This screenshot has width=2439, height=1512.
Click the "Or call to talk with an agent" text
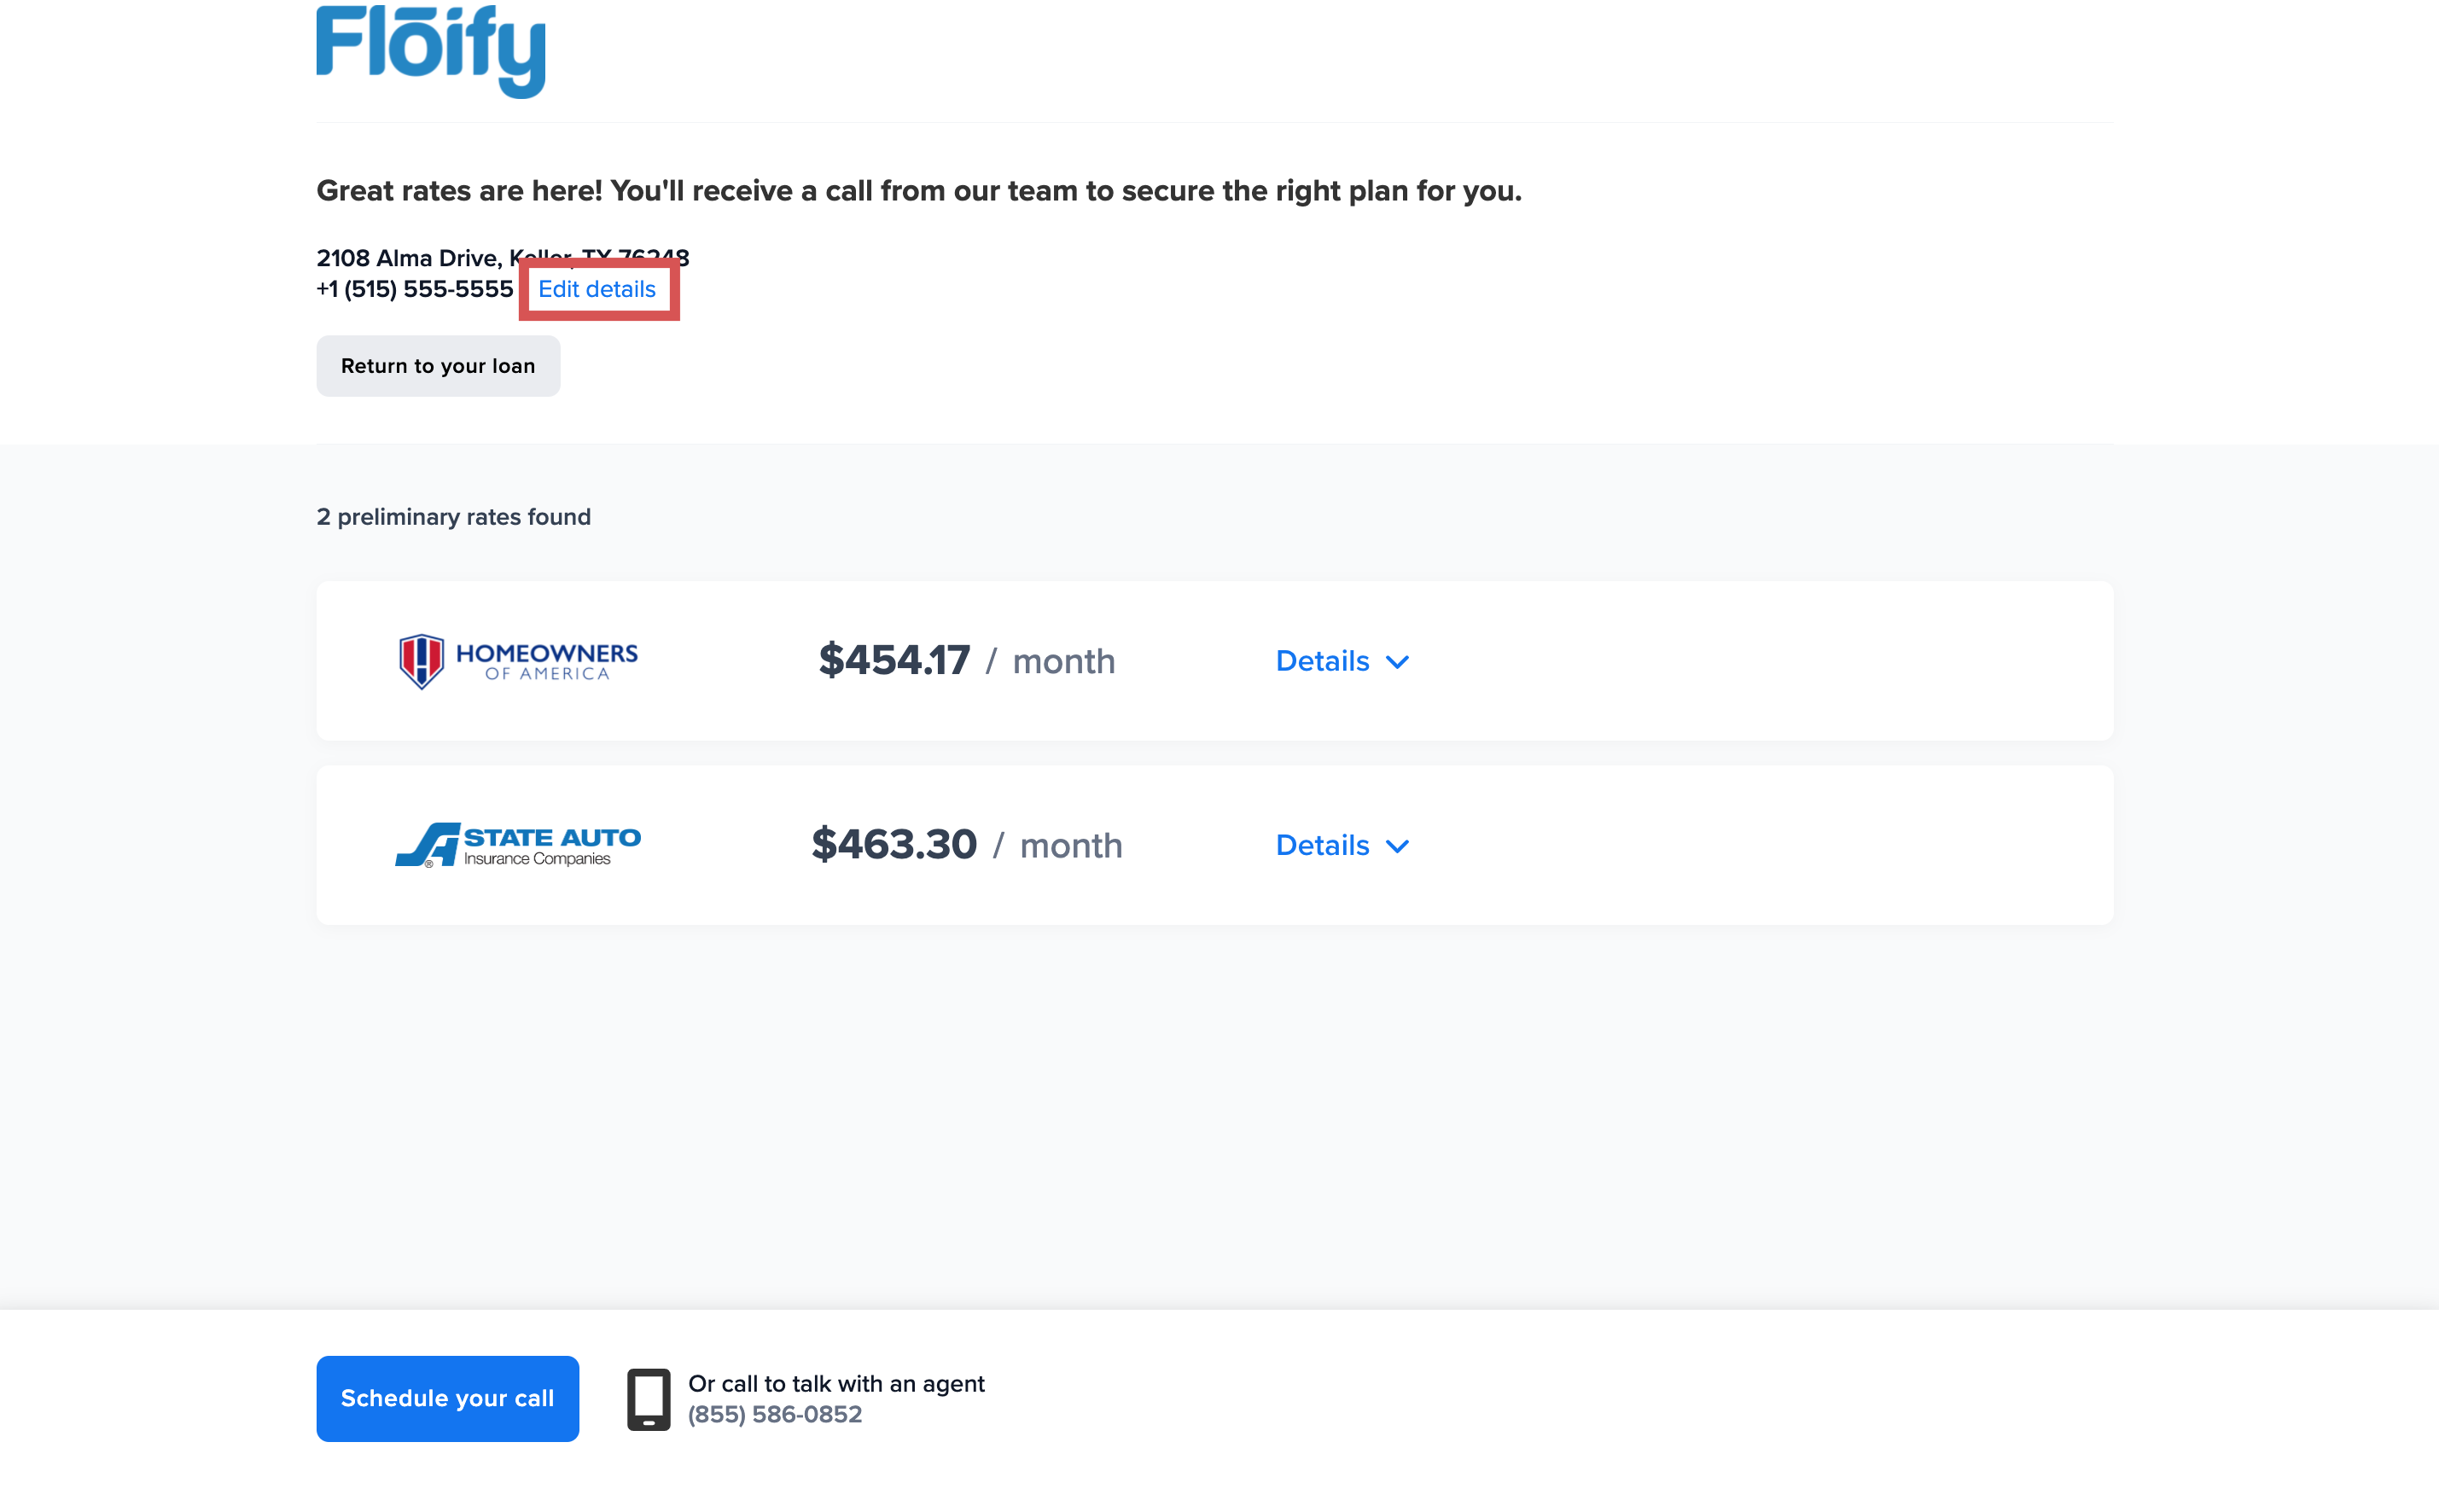click(x=836, y=1383)
